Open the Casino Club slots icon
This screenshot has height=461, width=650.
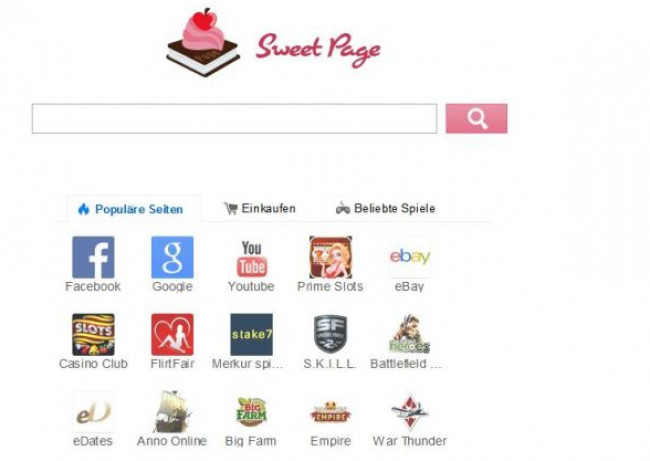tap(93, 335)
